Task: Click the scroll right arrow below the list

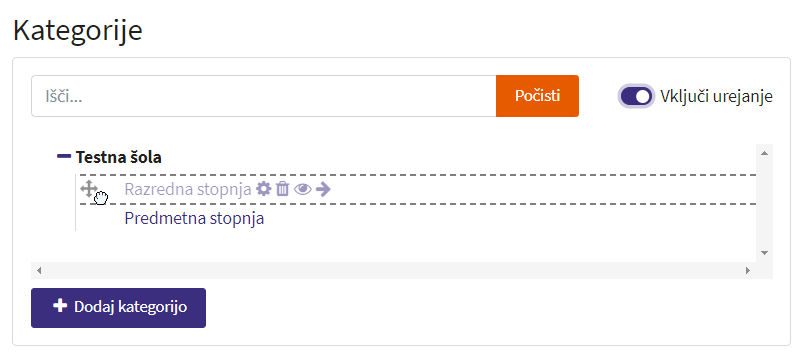Action: (747, 270)
